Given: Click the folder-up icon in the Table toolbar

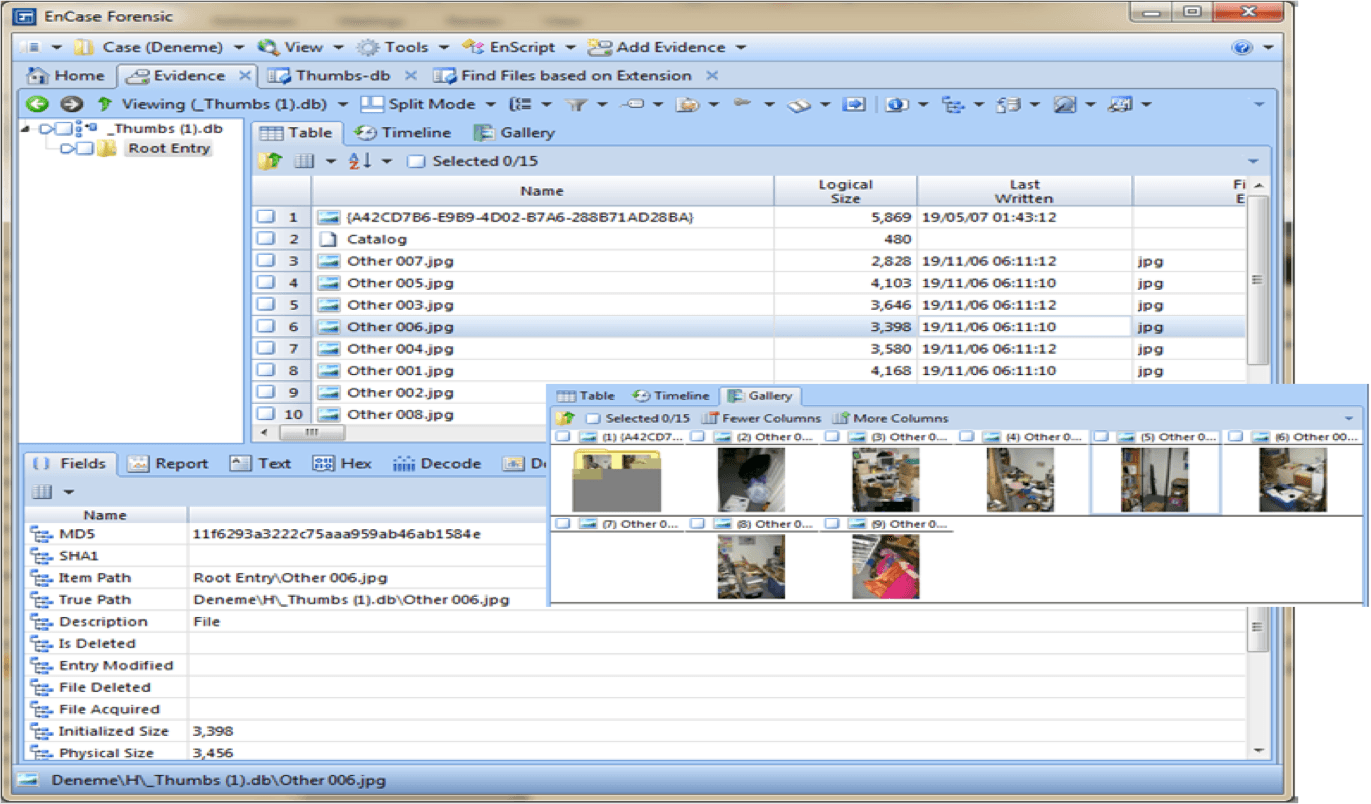Looking at the screenshot, I should [269, 161].
